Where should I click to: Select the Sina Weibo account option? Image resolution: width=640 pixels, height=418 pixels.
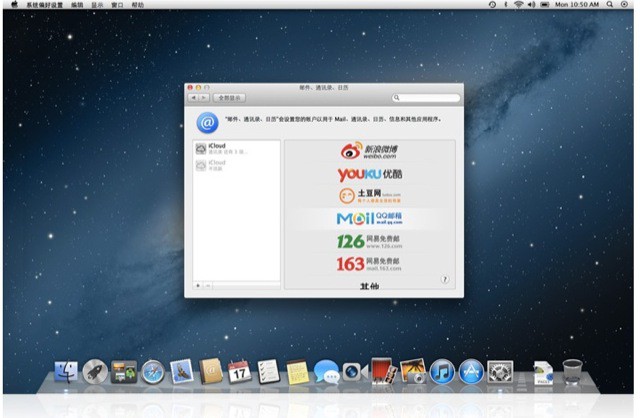(x=369, y=151)
